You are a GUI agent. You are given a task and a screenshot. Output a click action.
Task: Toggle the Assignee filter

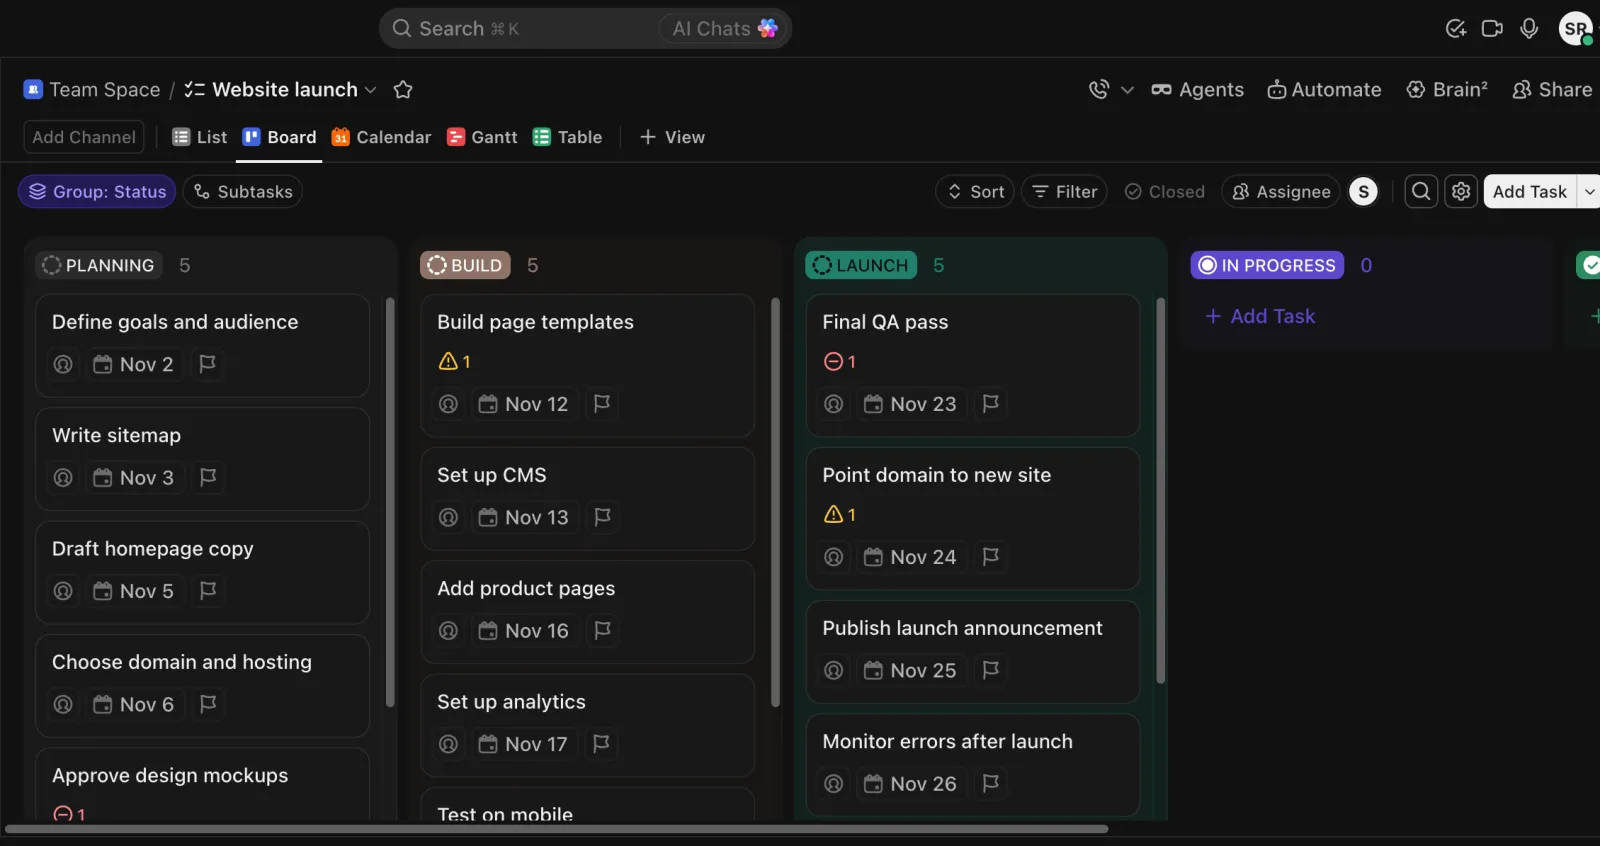click(1281, 192)
